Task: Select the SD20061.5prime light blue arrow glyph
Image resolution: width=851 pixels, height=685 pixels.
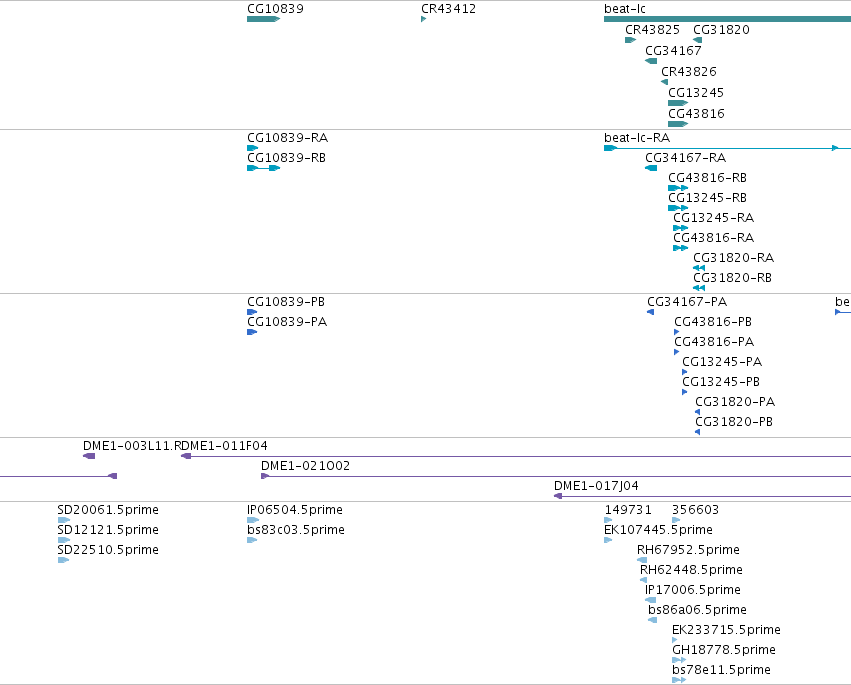Action: click(63, 520)
